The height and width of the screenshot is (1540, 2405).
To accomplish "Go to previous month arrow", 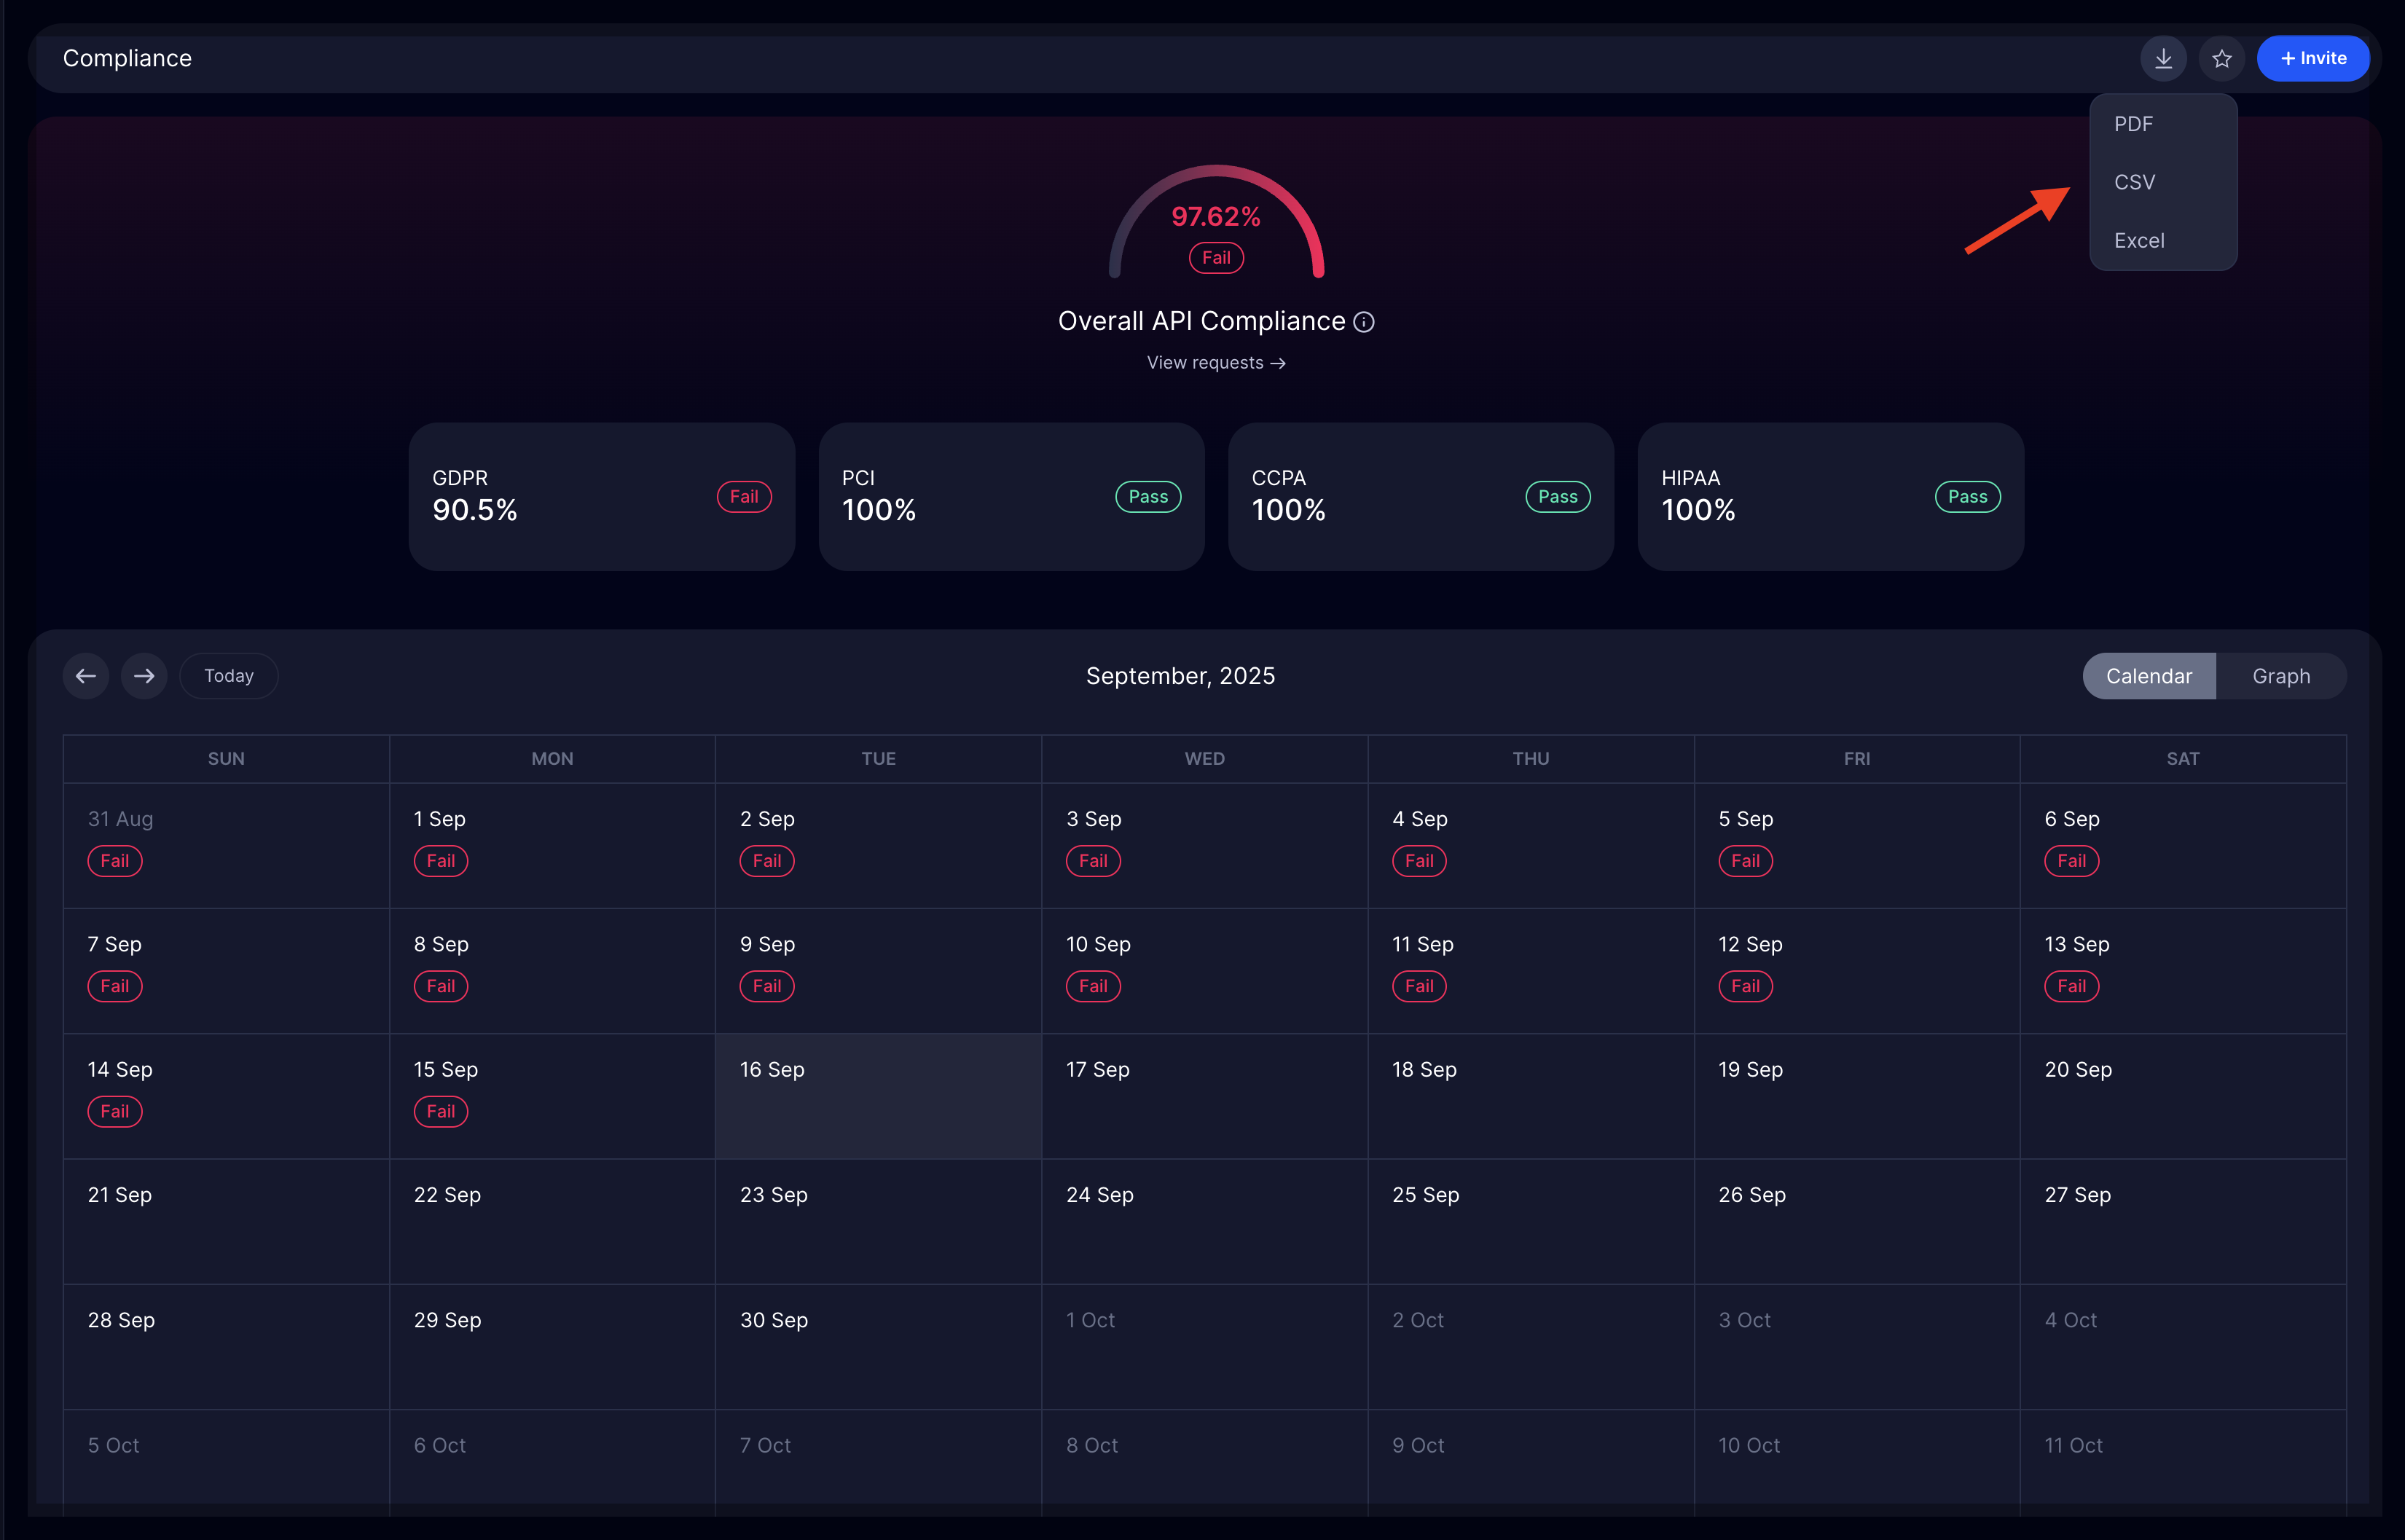I will pyautogui.click(x=86, y=676).
